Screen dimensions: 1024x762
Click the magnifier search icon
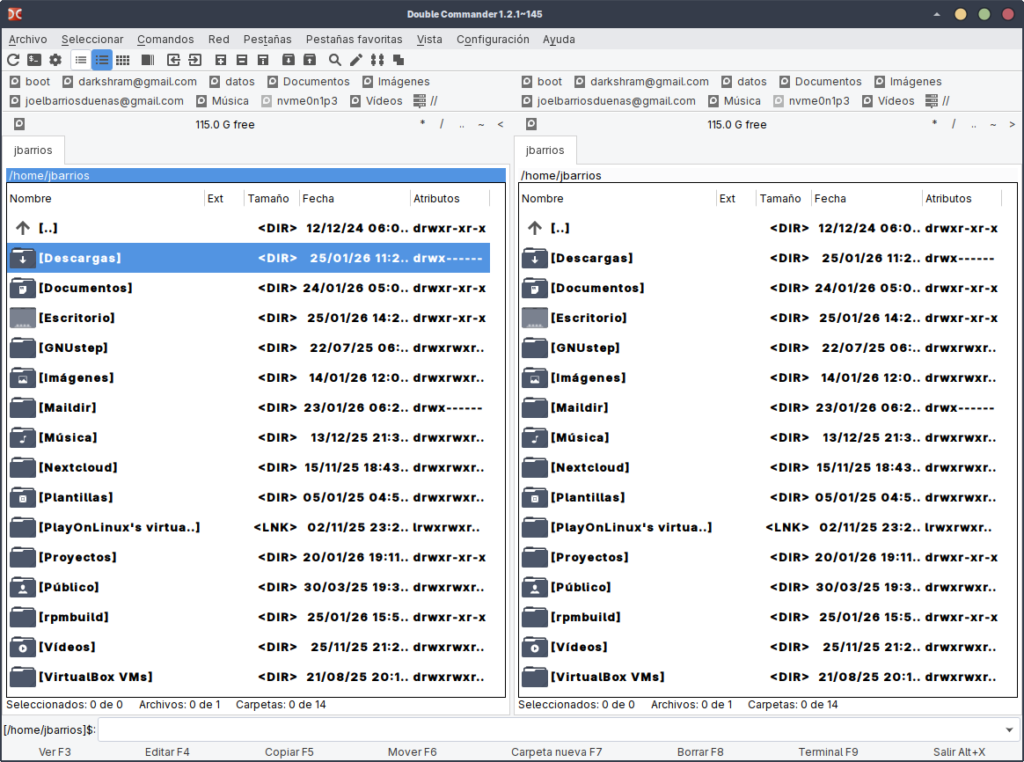pyautogui.click(x=335, y=60)
